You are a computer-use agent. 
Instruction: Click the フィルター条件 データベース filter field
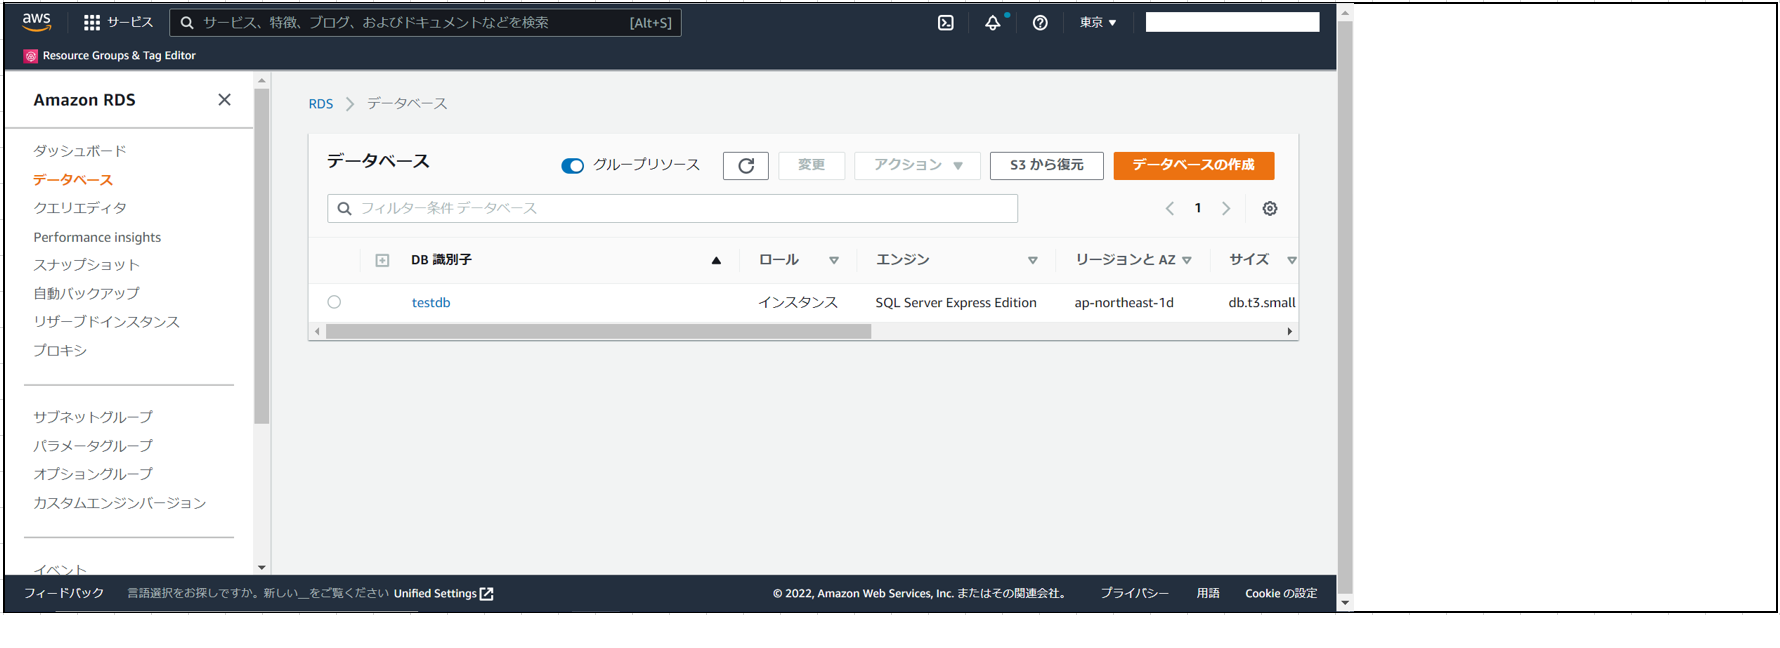coord(672,208)
